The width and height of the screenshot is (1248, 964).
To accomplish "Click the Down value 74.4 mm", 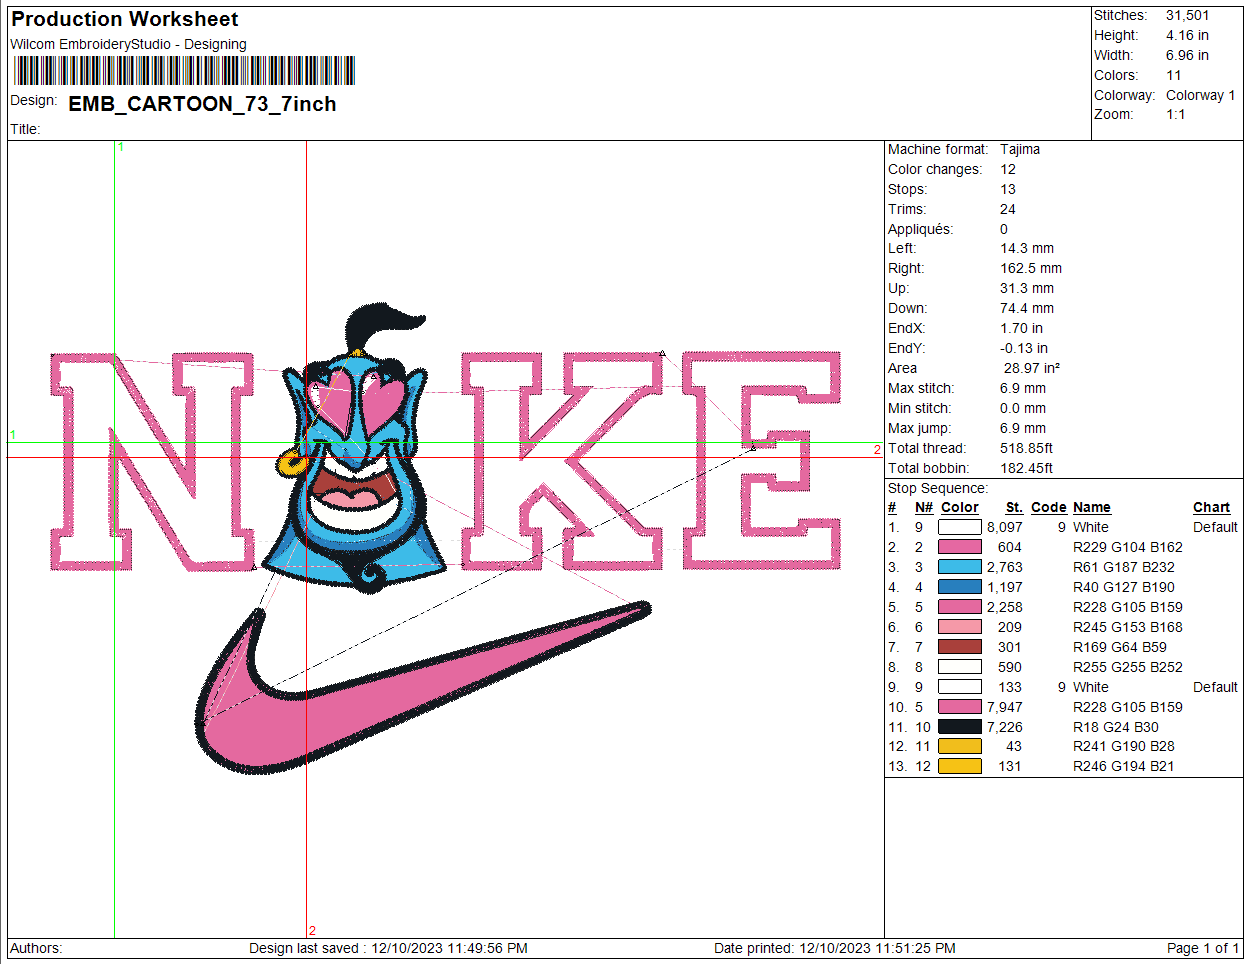I will (1027, 308).
